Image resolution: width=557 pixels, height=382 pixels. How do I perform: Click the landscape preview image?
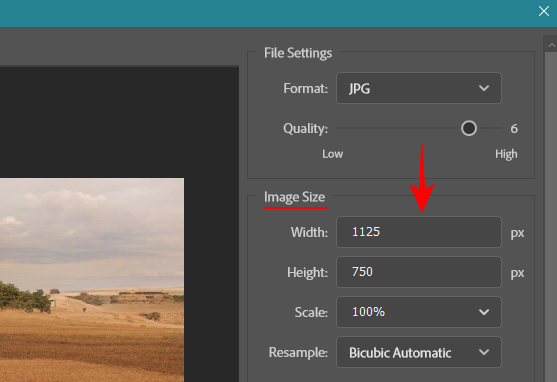[92, 280]
